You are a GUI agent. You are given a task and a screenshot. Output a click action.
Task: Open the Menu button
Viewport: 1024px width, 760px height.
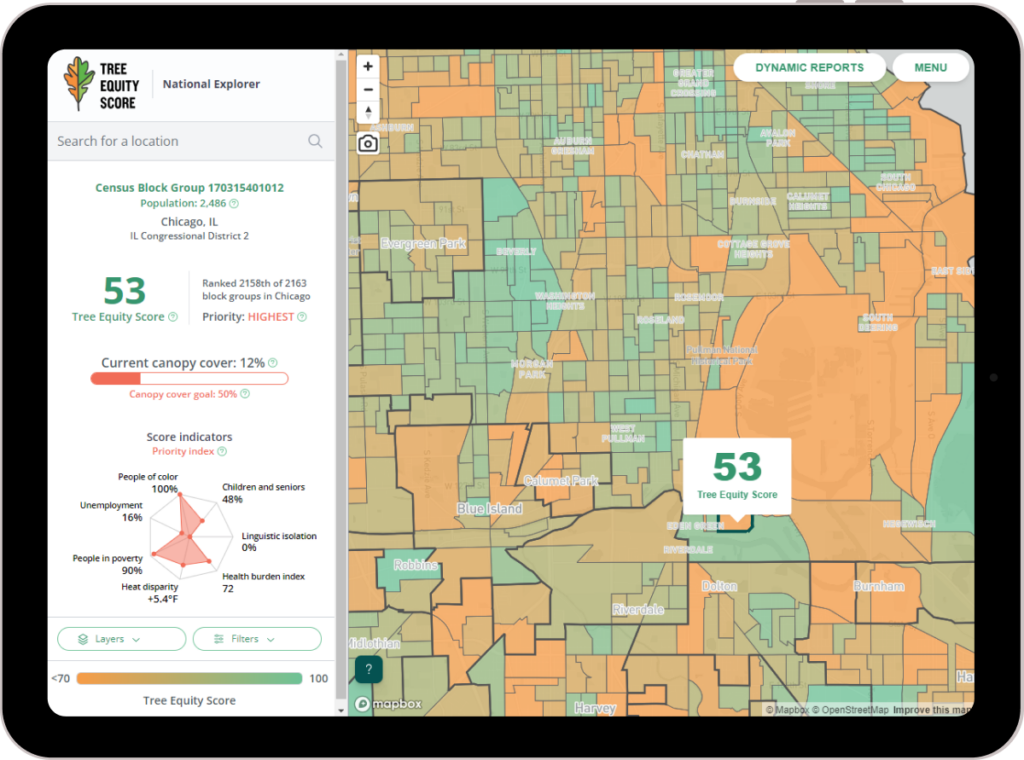[930, 68]
